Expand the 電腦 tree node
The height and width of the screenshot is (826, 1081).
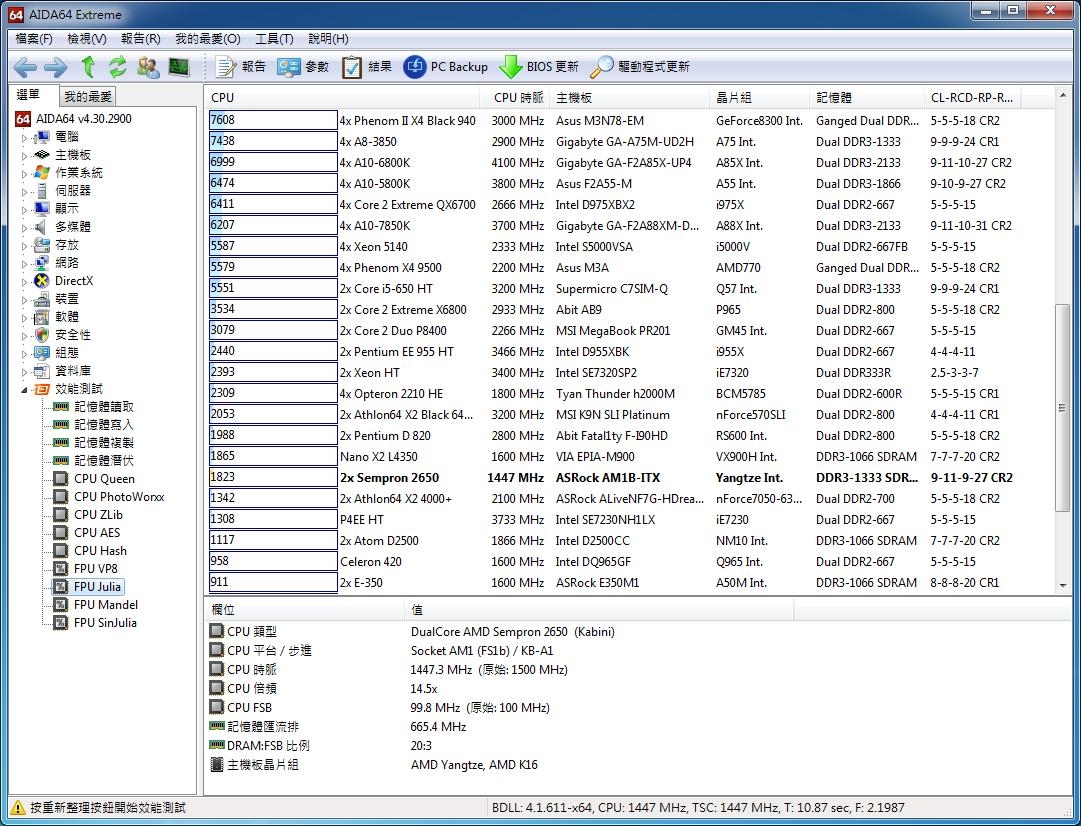[24, 138]
